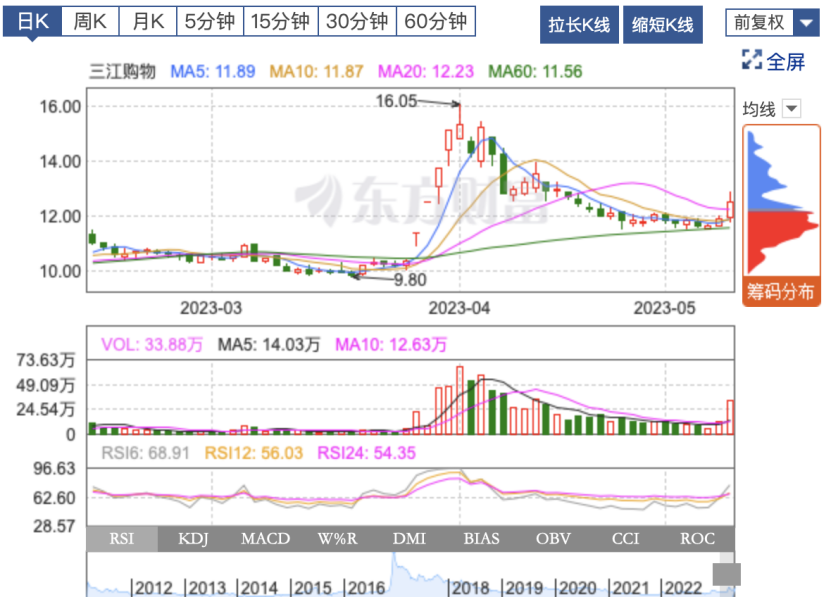The height and width of the screenshot is (604, 831).
Task: Click the gray timeline range slider handle
Action: coord(726,574)
